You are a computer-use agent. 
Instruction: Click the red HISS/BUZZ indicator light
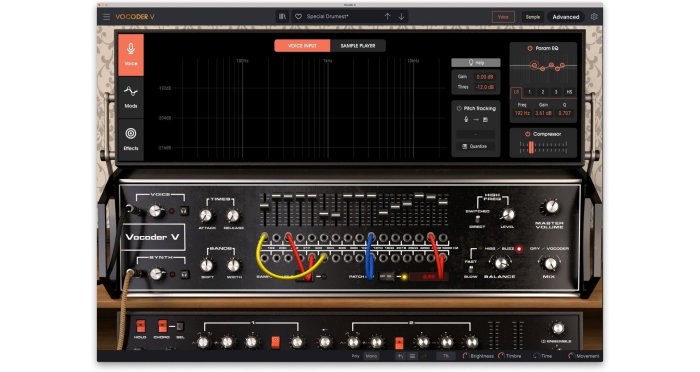pyautogui.click(x=519, y=249)
